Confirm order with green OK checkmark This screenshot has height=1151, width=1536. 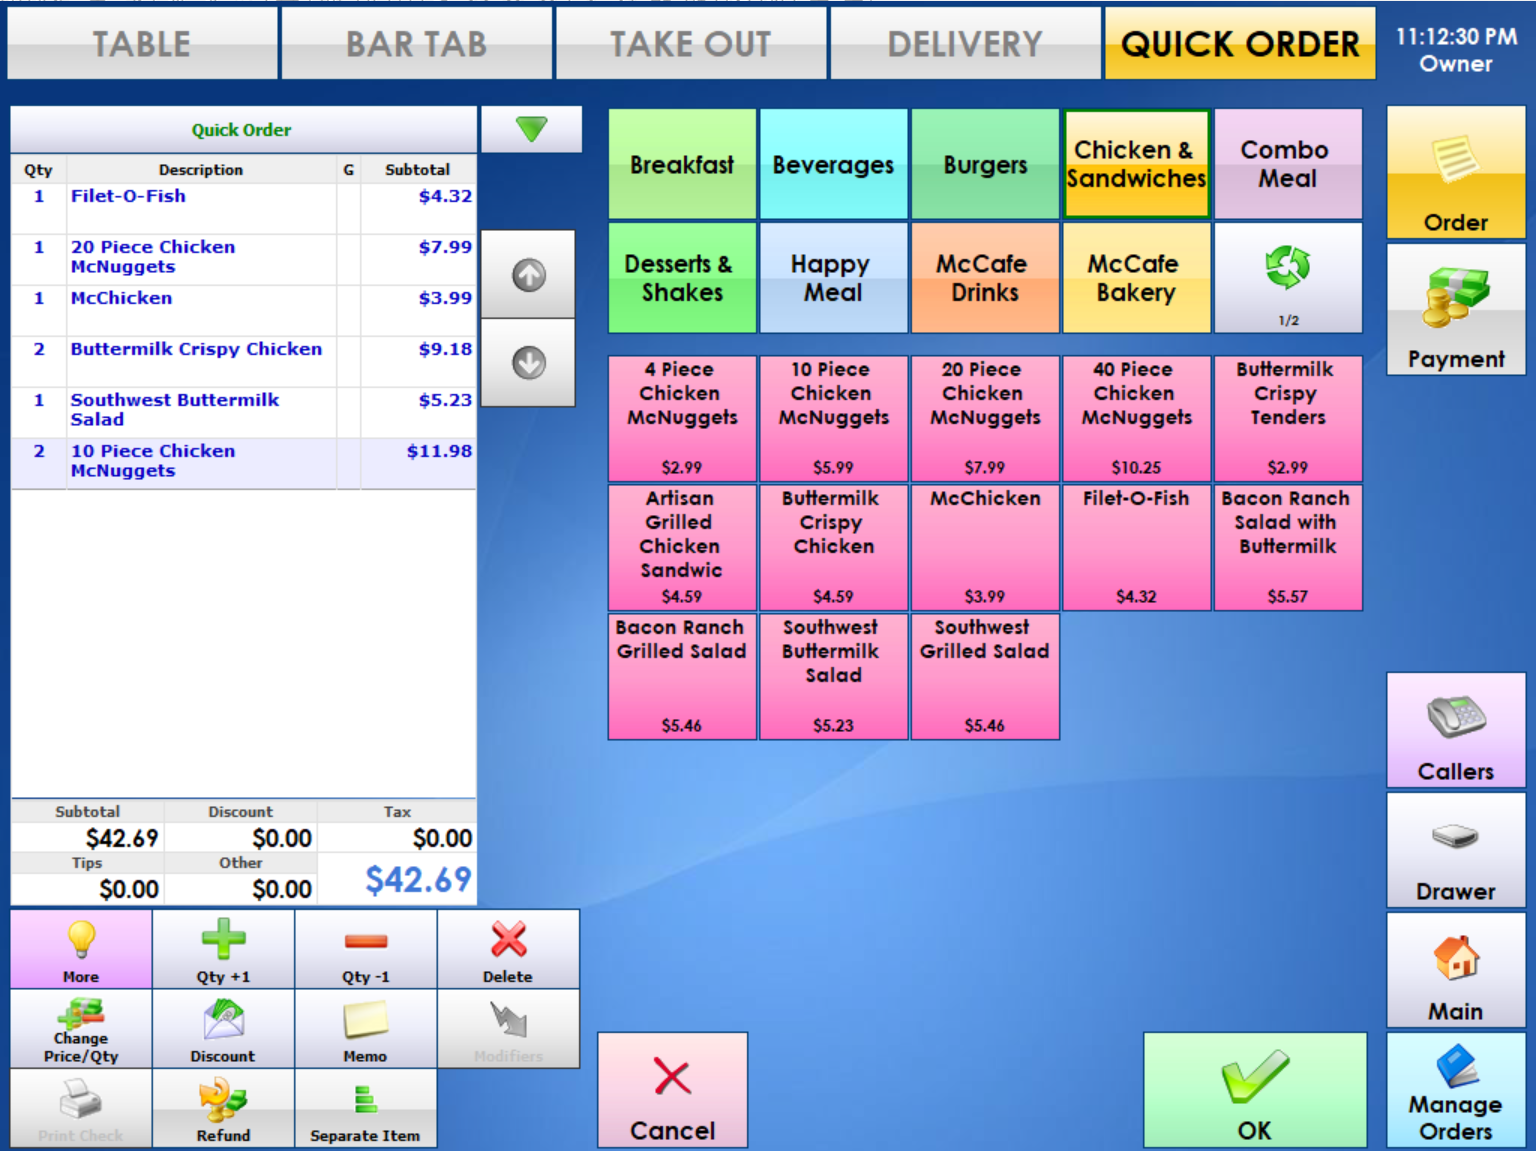1255,1090
